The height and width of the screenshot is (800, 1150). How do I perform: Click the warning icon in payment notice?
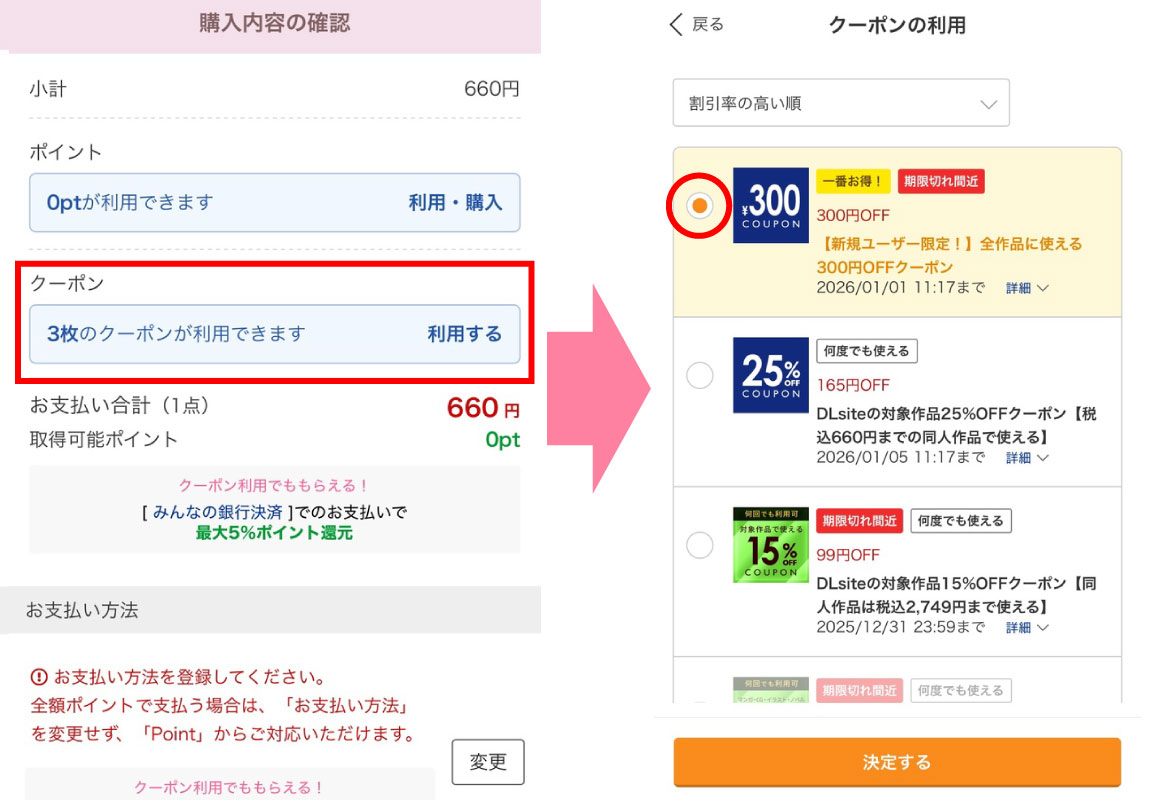(x=39, y=677)
